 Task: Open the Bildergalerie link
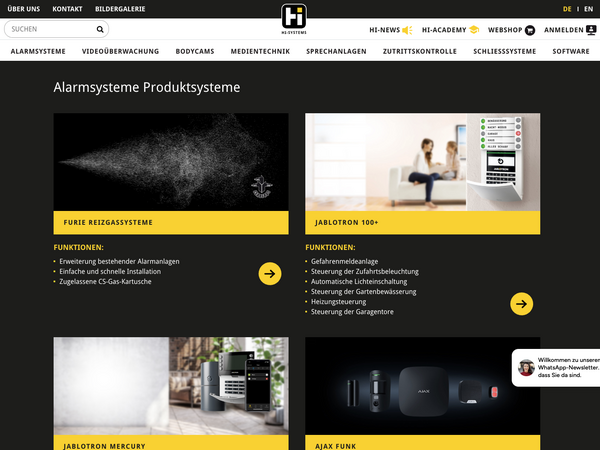[120, 9]
